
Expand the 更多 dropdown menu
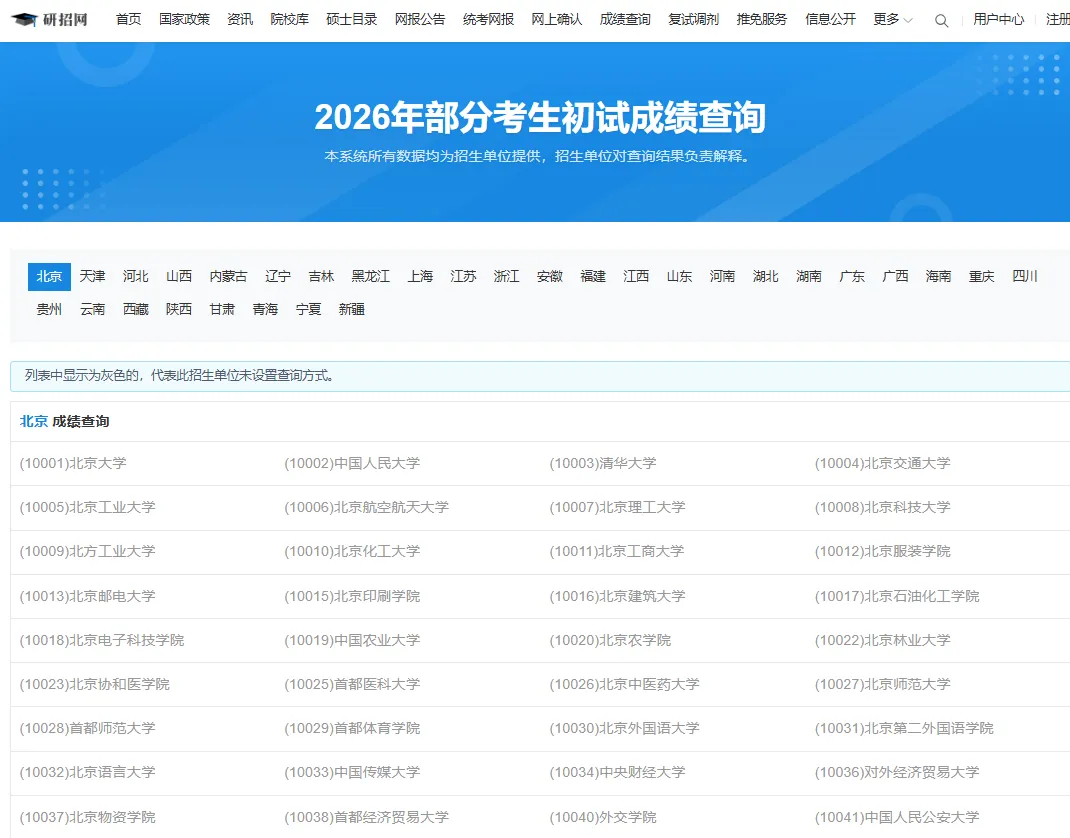(893, 20)
